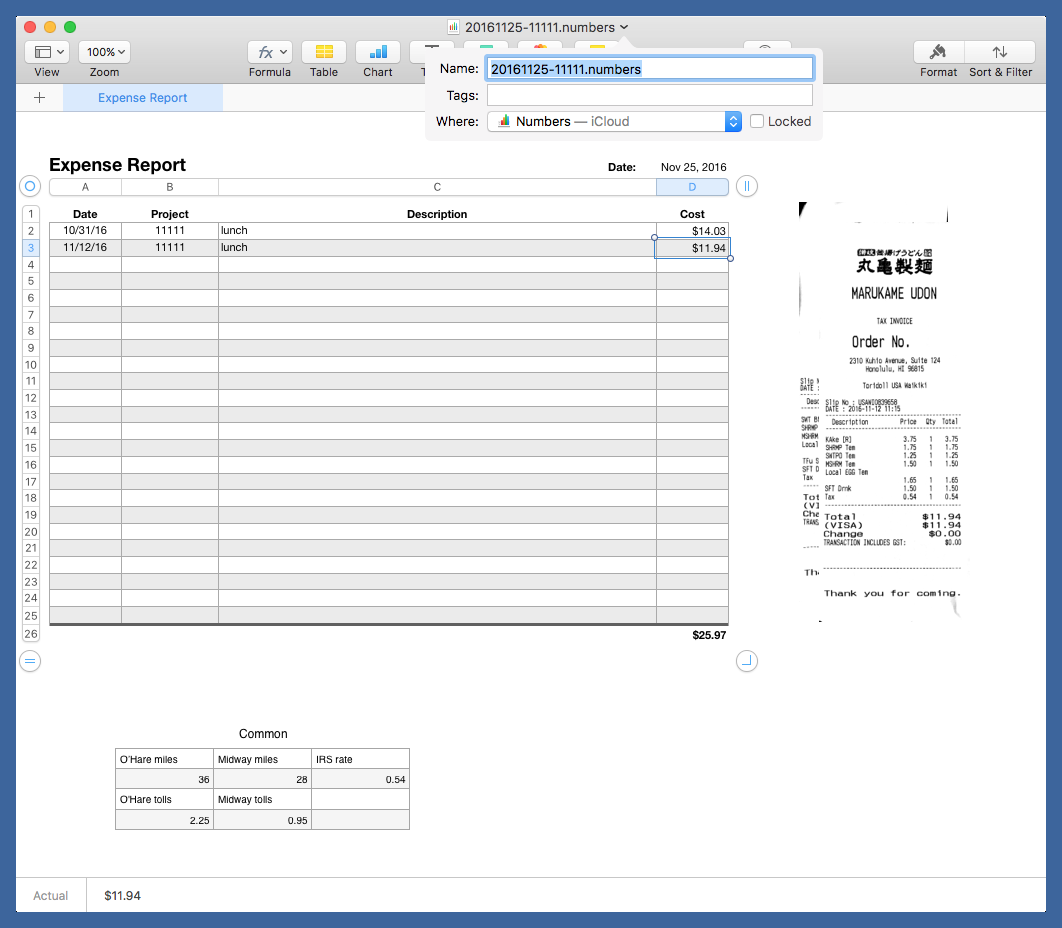Select column C header
The height and width of the screenshot is (928, 1062).
(x=437, y=187)
